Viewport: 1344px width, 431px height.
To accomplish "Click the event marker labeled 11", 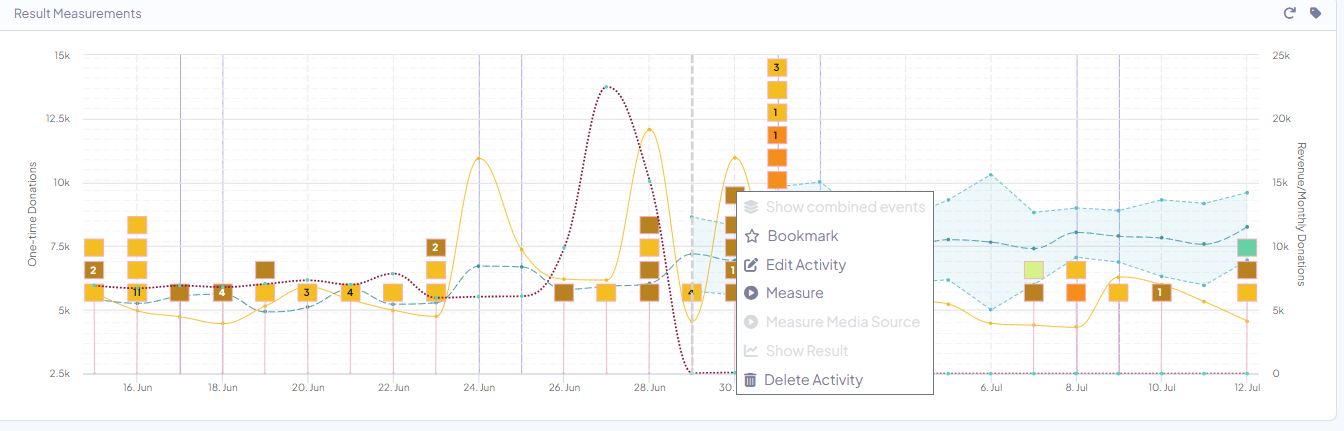I will (137, 292).
